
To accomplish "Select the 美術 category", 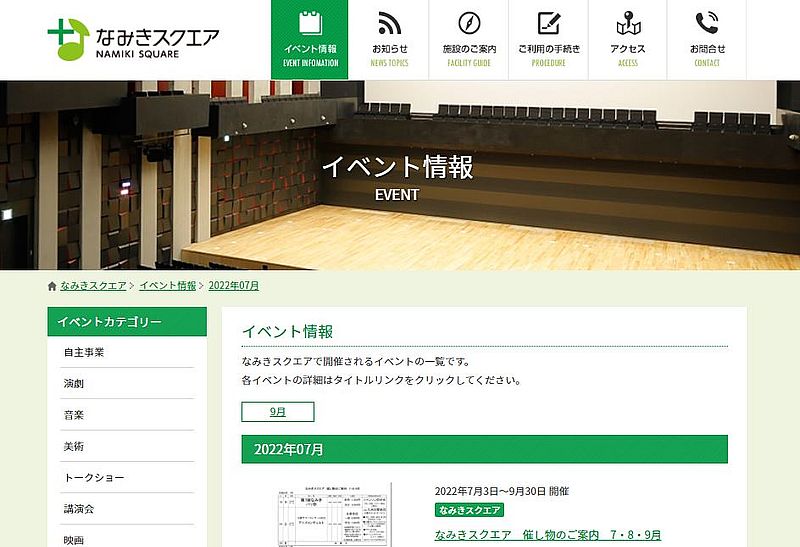I will click(127, 446).
